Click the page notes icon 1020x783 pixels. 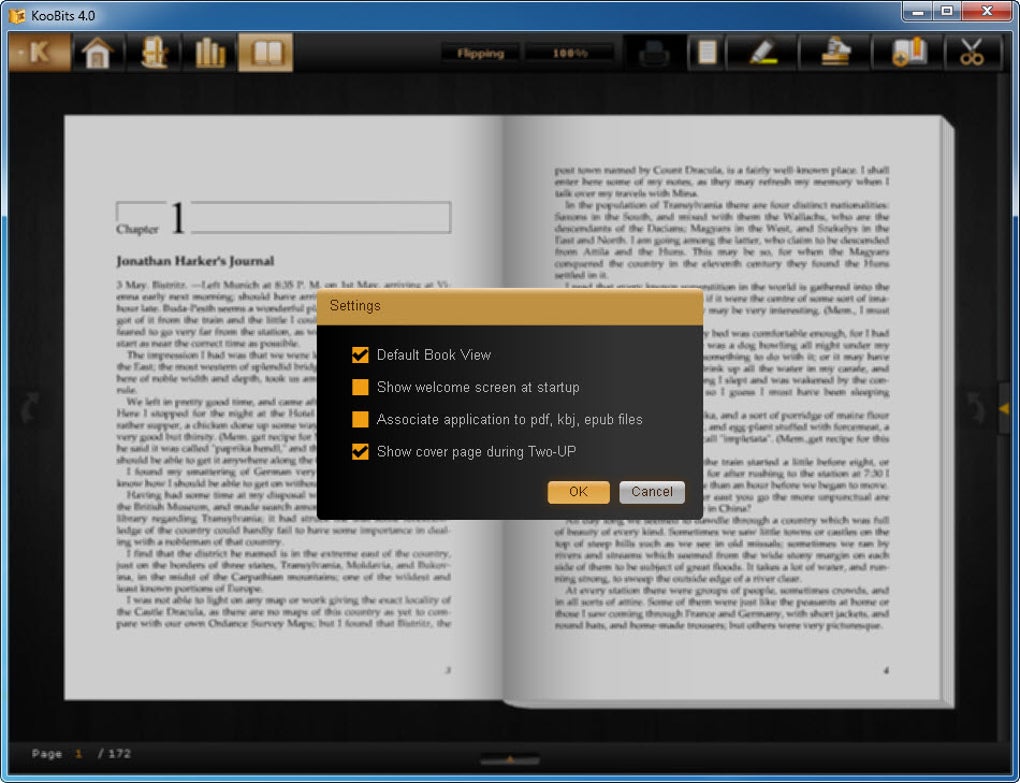706,53
